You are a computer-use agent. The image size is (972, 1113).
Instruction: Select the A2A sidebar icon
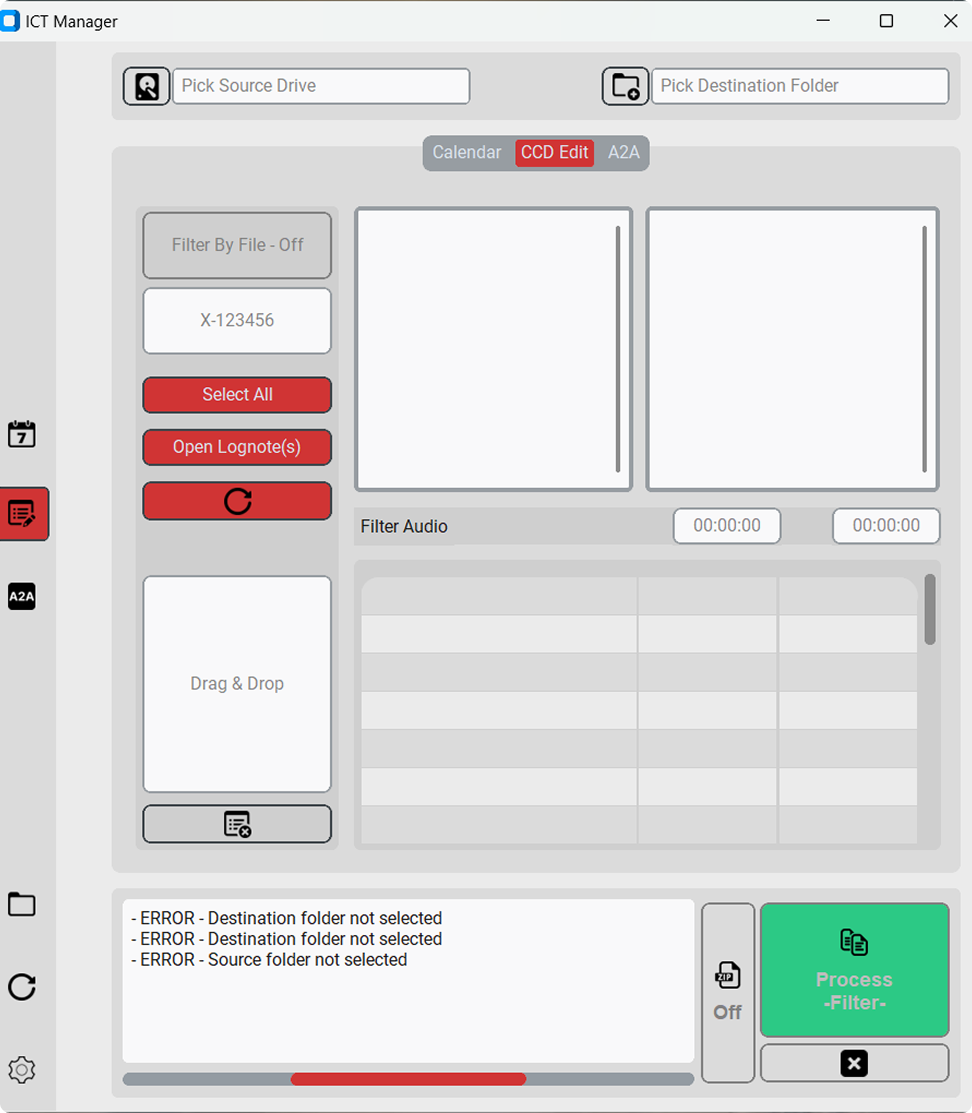(22, 596)
